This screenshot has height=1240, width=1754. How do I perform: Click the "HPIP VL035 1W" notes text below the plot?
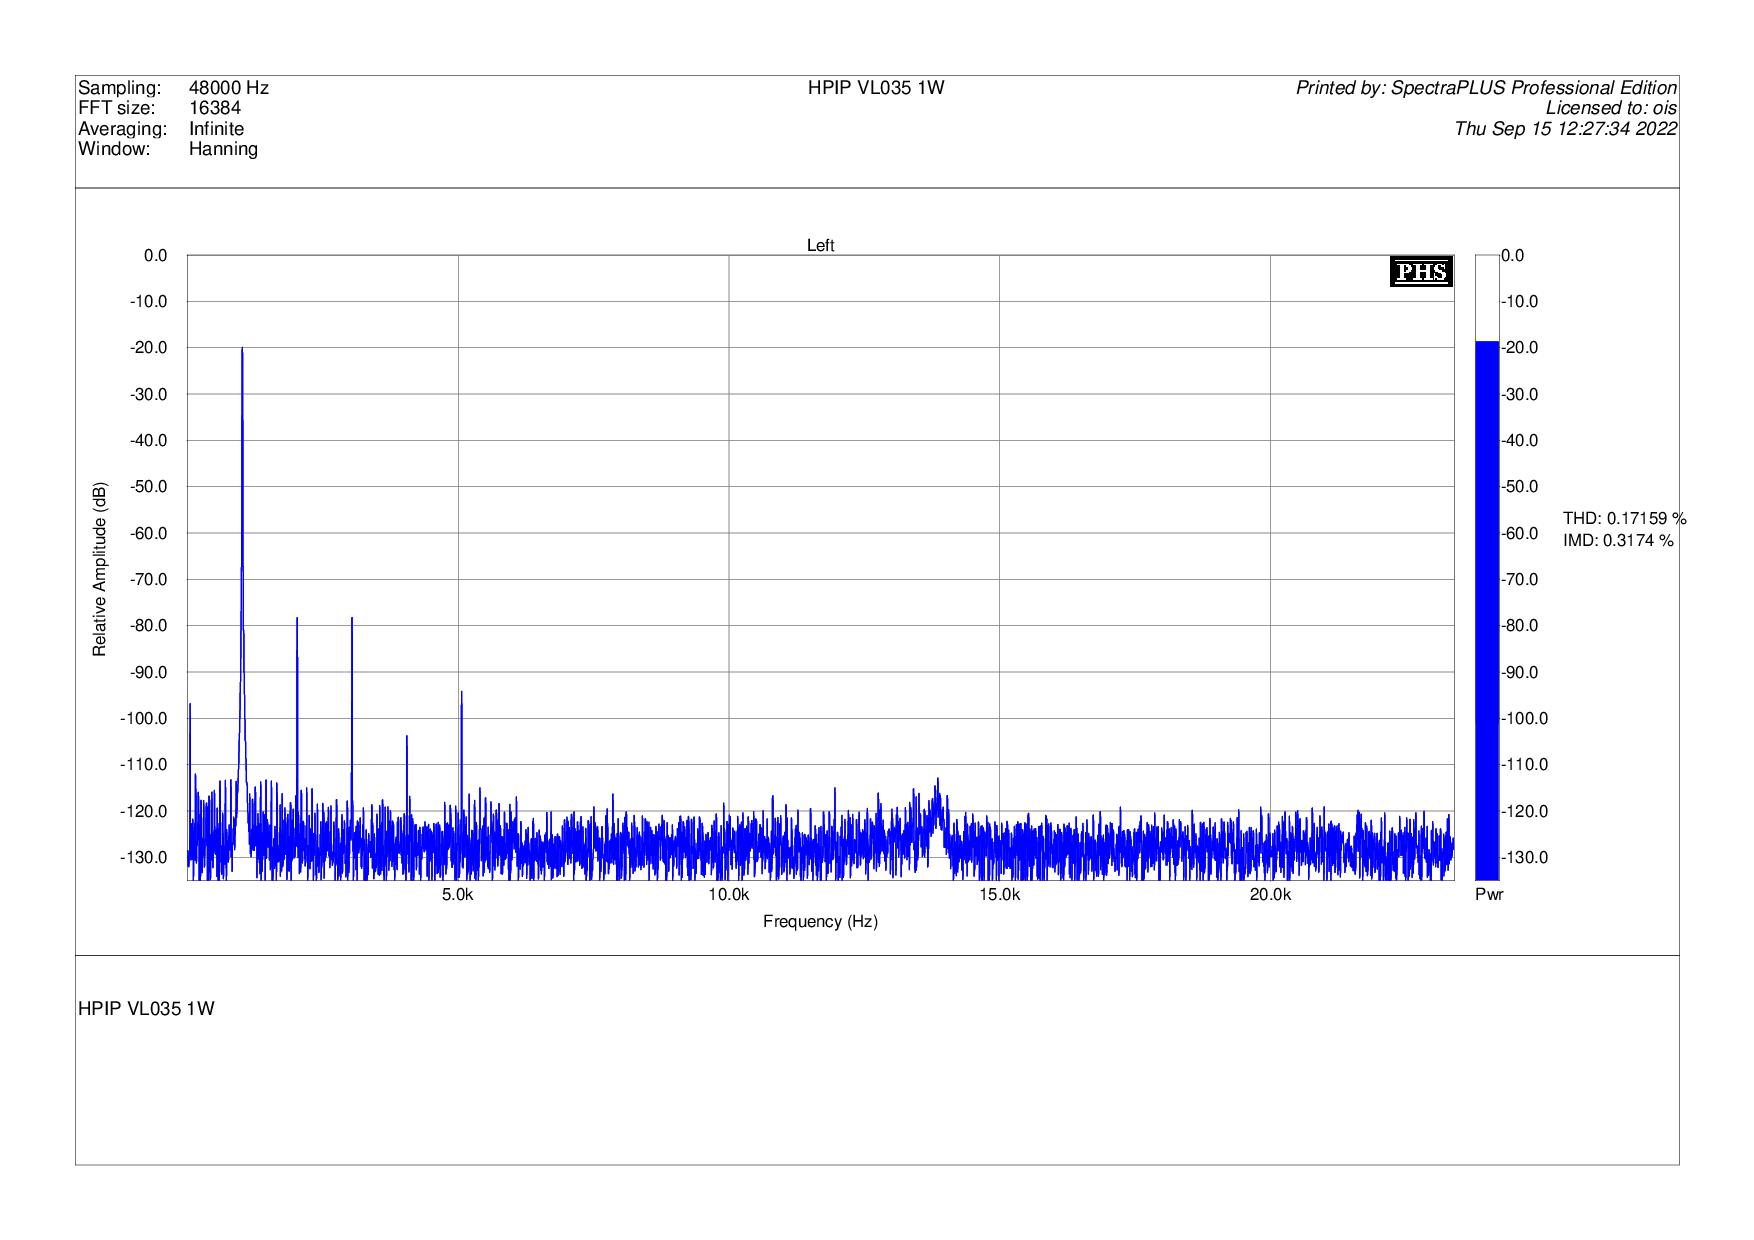[146, 1009]
